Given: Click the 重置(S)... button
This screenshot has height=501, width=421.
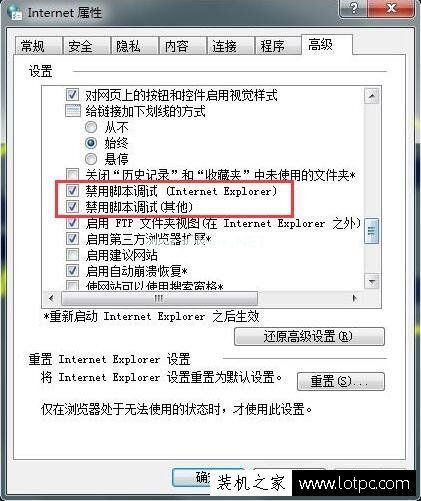Looking at the screenshot, I should pyautogui.click(x=340, y=381).
